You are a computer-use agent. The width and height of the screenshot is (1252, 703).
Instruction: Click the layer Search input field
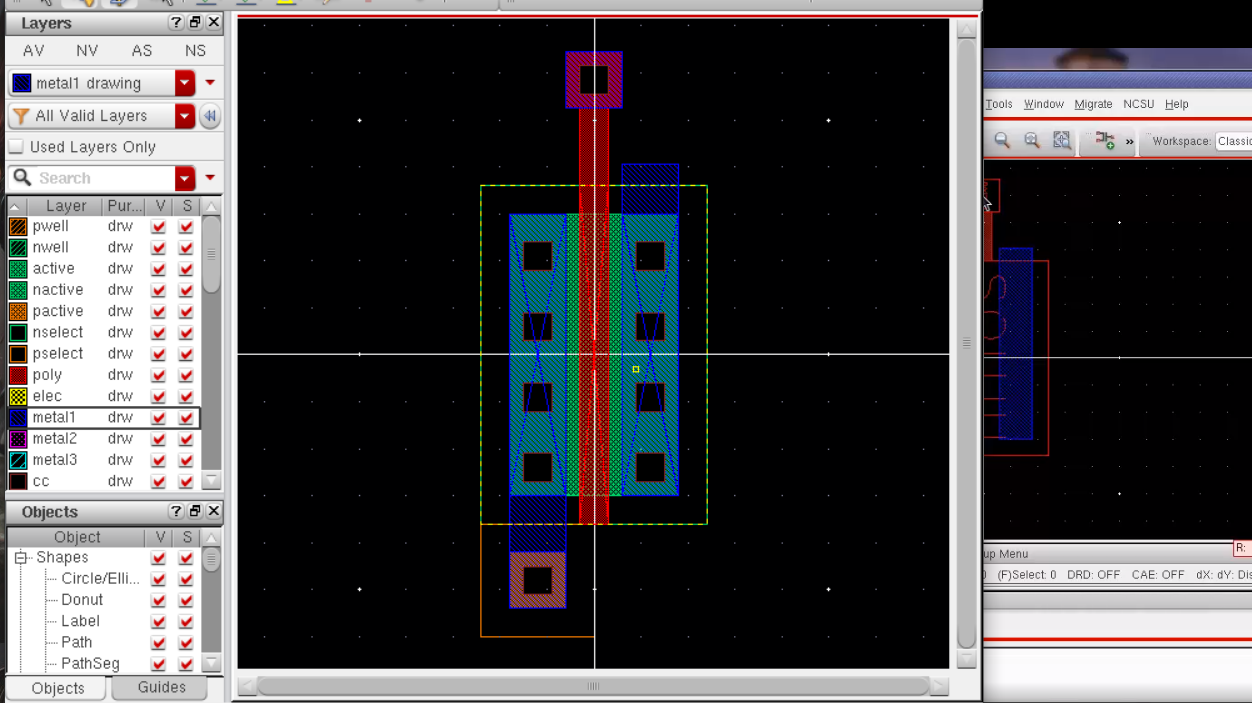[91, 178]
